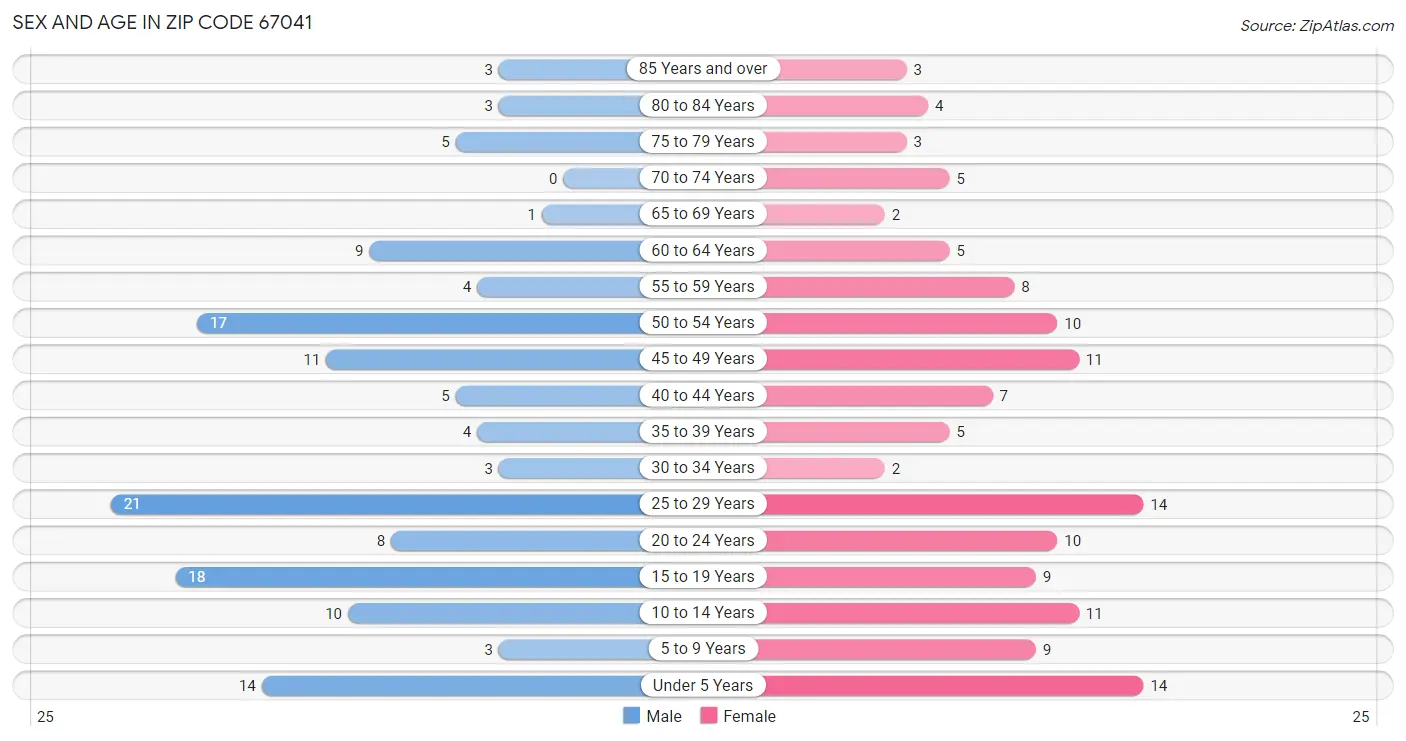This screenshot has height=741, width=1406.
Task: Click the Female legend color swatch
Action: (x=709, y=716)
